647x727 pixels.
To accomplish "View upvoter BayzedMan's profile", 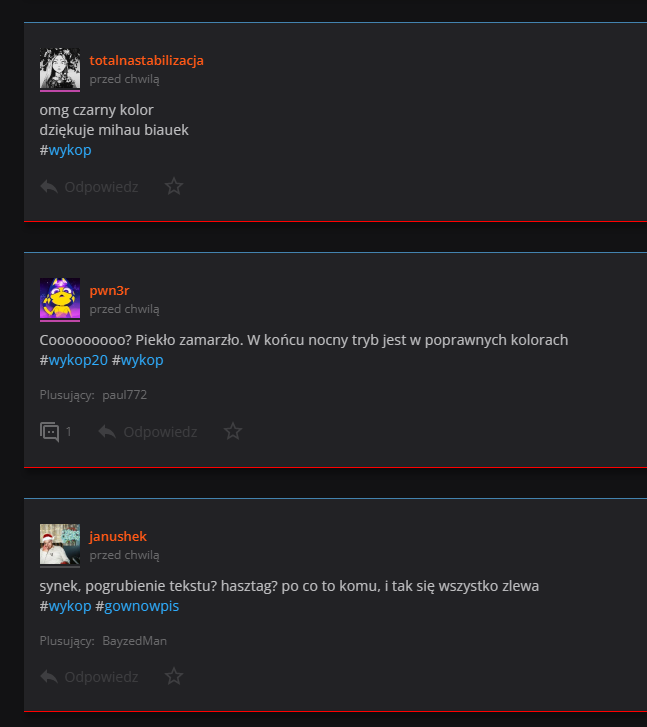I will coord(135,641).
